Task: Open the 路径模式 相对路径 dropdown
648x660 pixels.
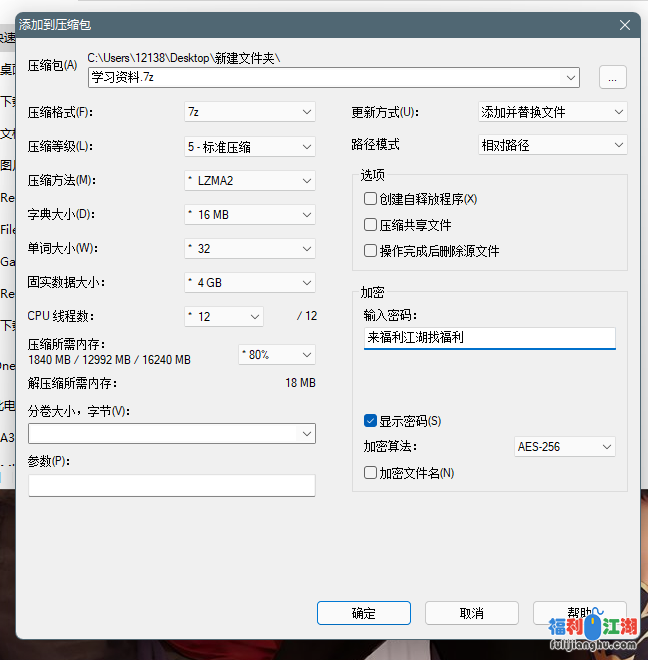Action: point(553,146)
